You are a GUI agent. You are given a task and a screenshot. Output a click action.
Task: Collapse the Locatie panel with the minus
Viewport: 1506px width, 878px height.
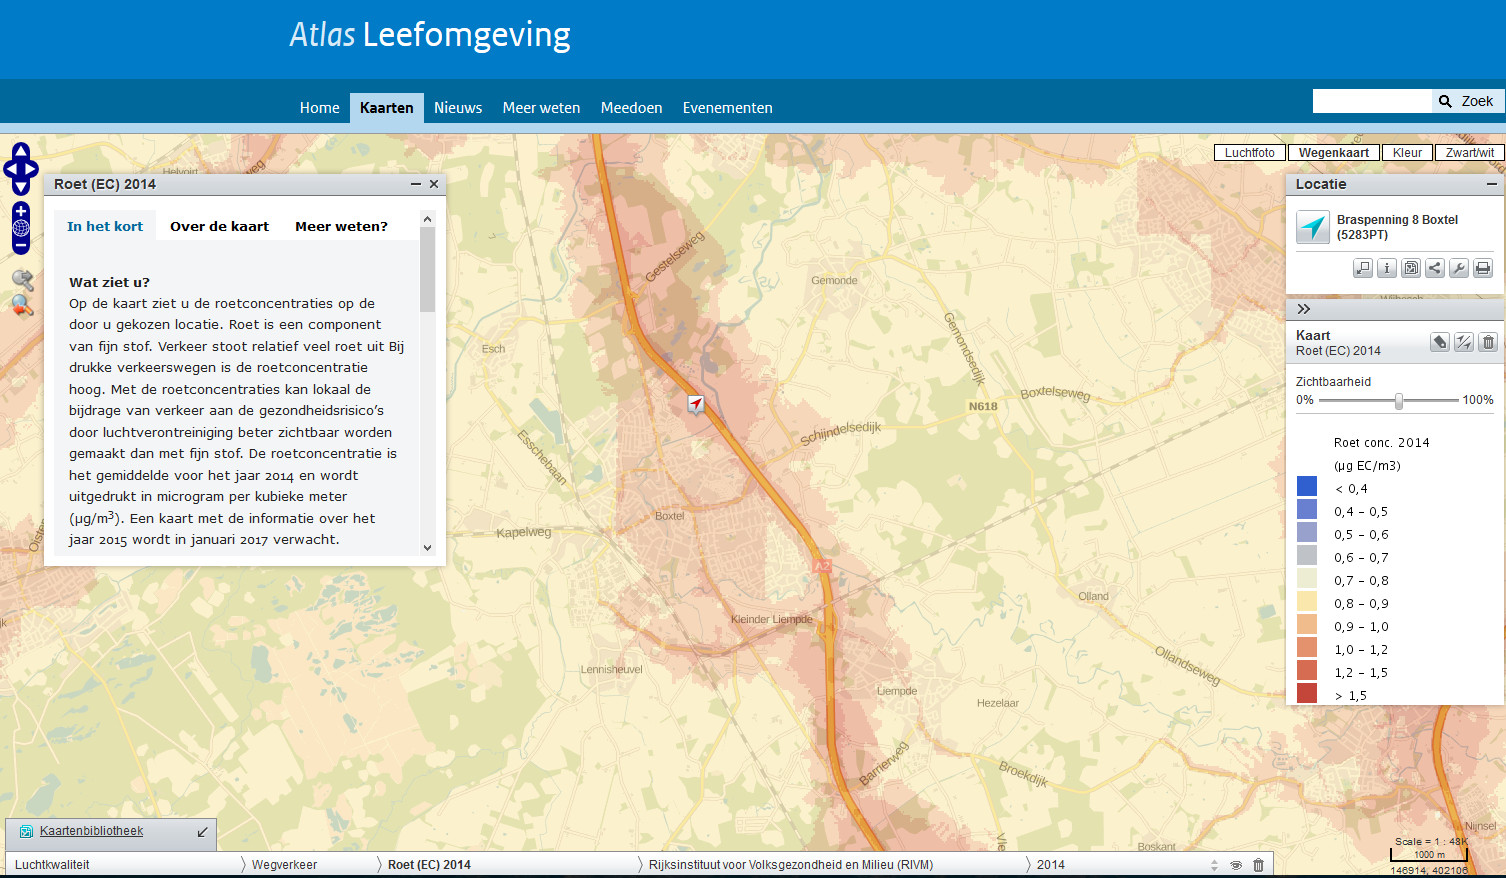click(1492, 184)
